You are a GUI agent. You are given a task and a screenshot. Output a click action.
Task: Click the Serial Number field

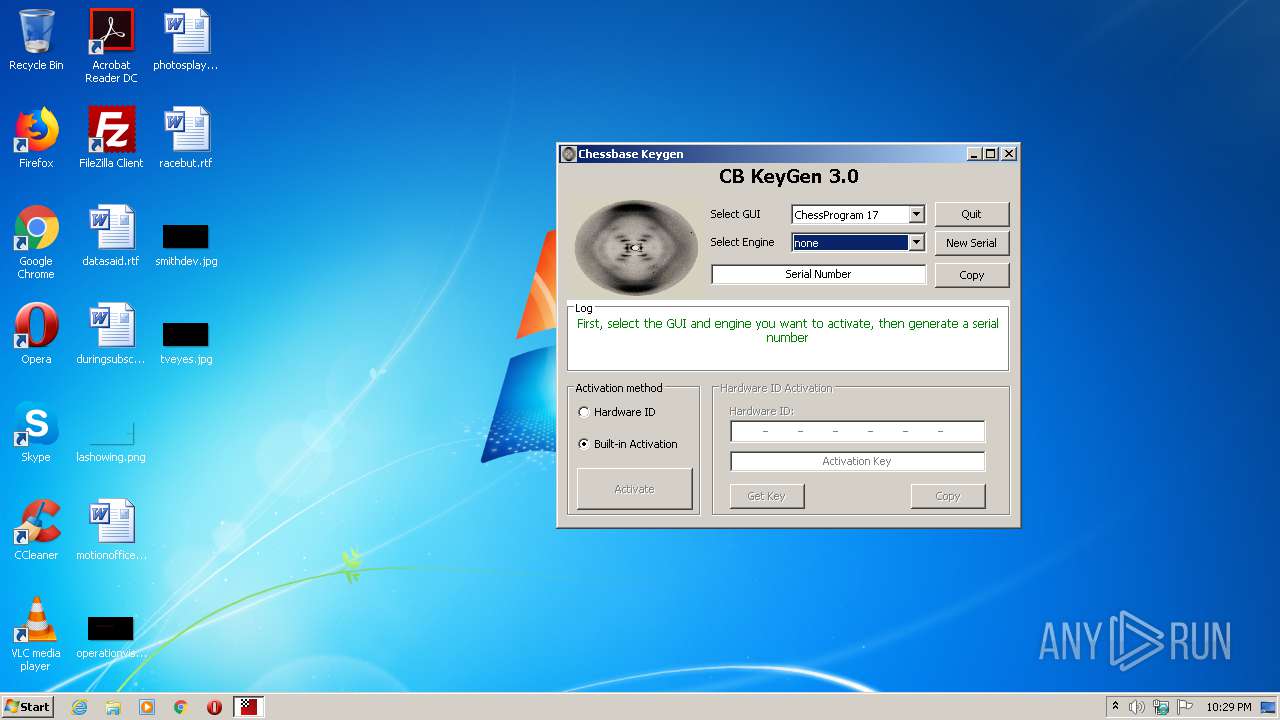click(x=818, y=274)
